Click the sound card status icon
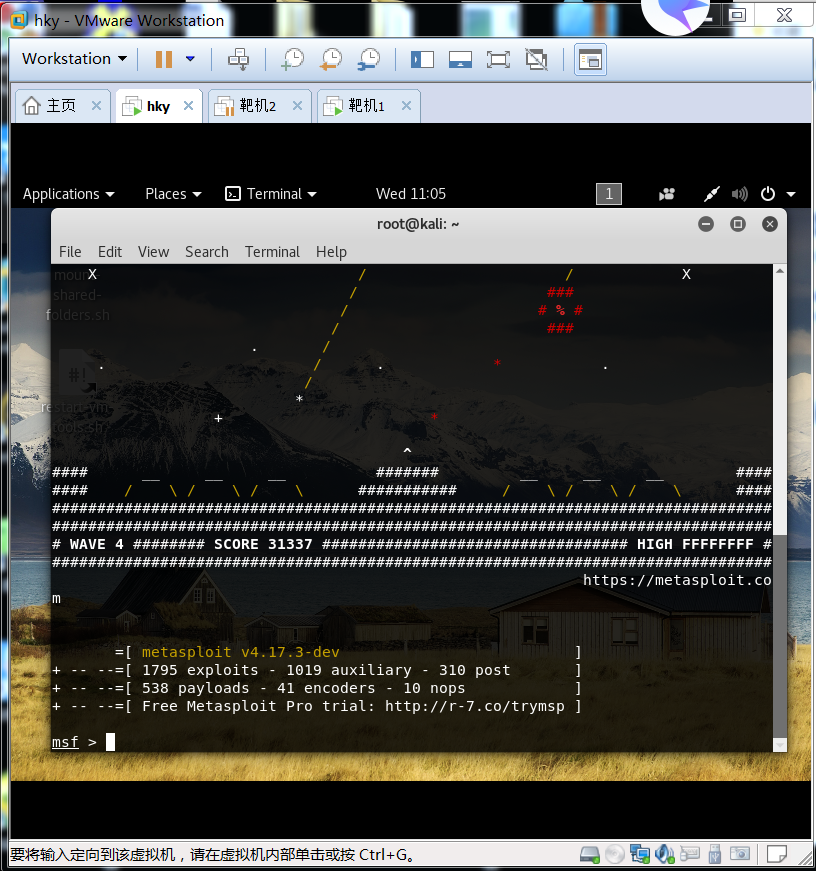Image resolution: width=816 pixels, height=871 pixels. coord(664,854)
